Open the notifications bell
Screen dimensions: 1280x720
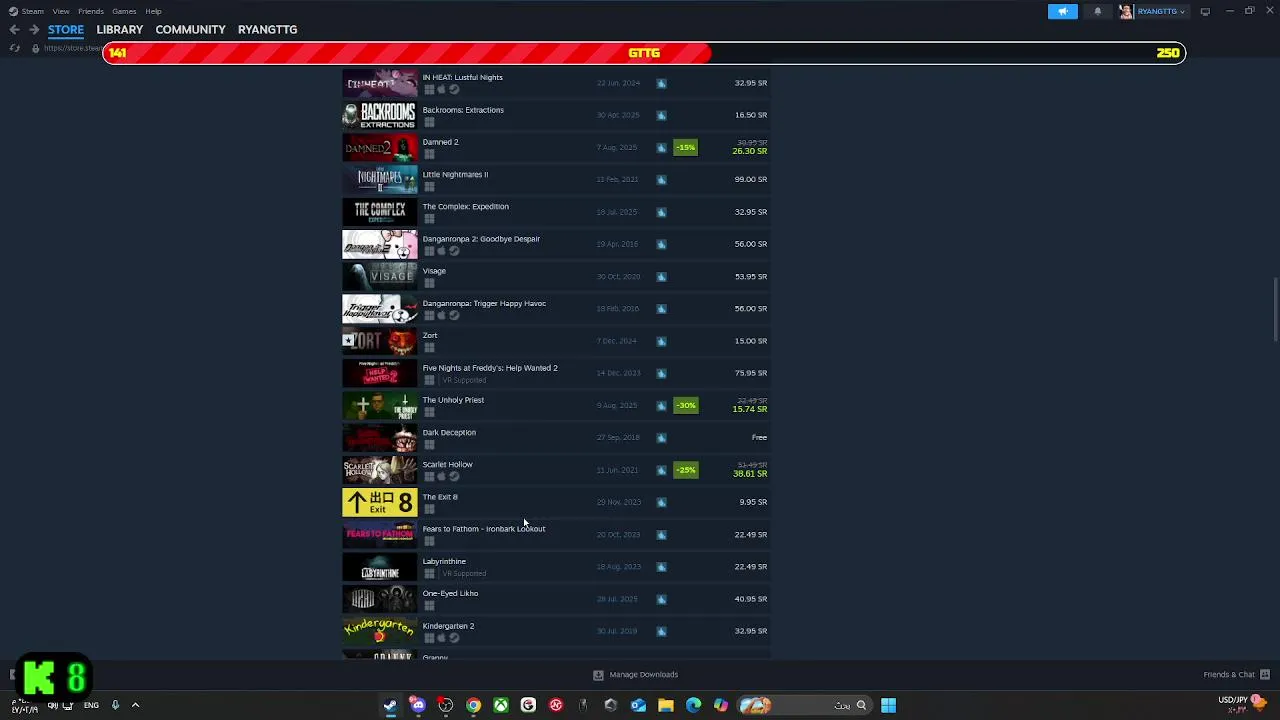tap(1097, 11)
